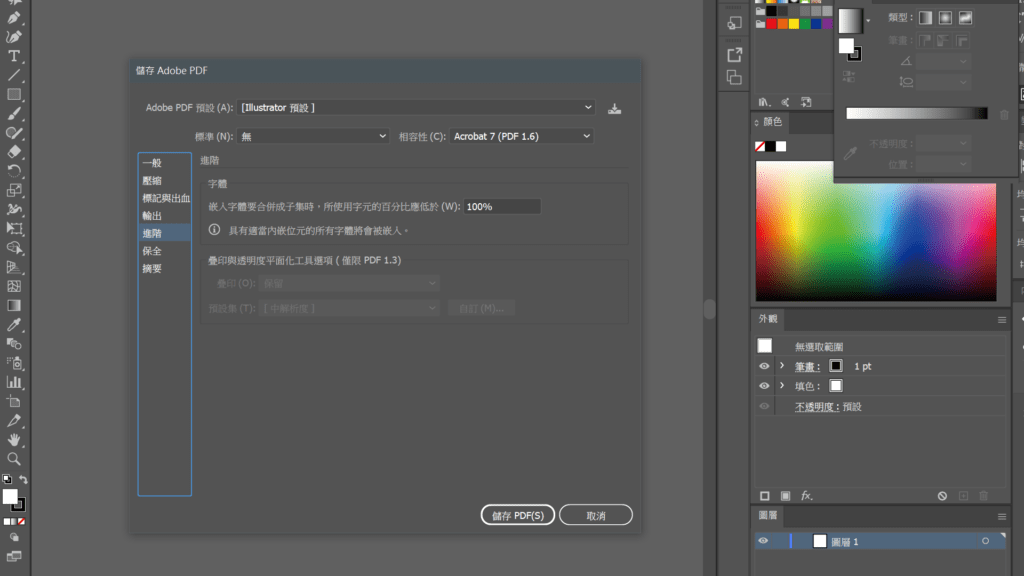Click the red swatch in the Swatches panel
1024x576 pixels.
(x=772, y=23)
